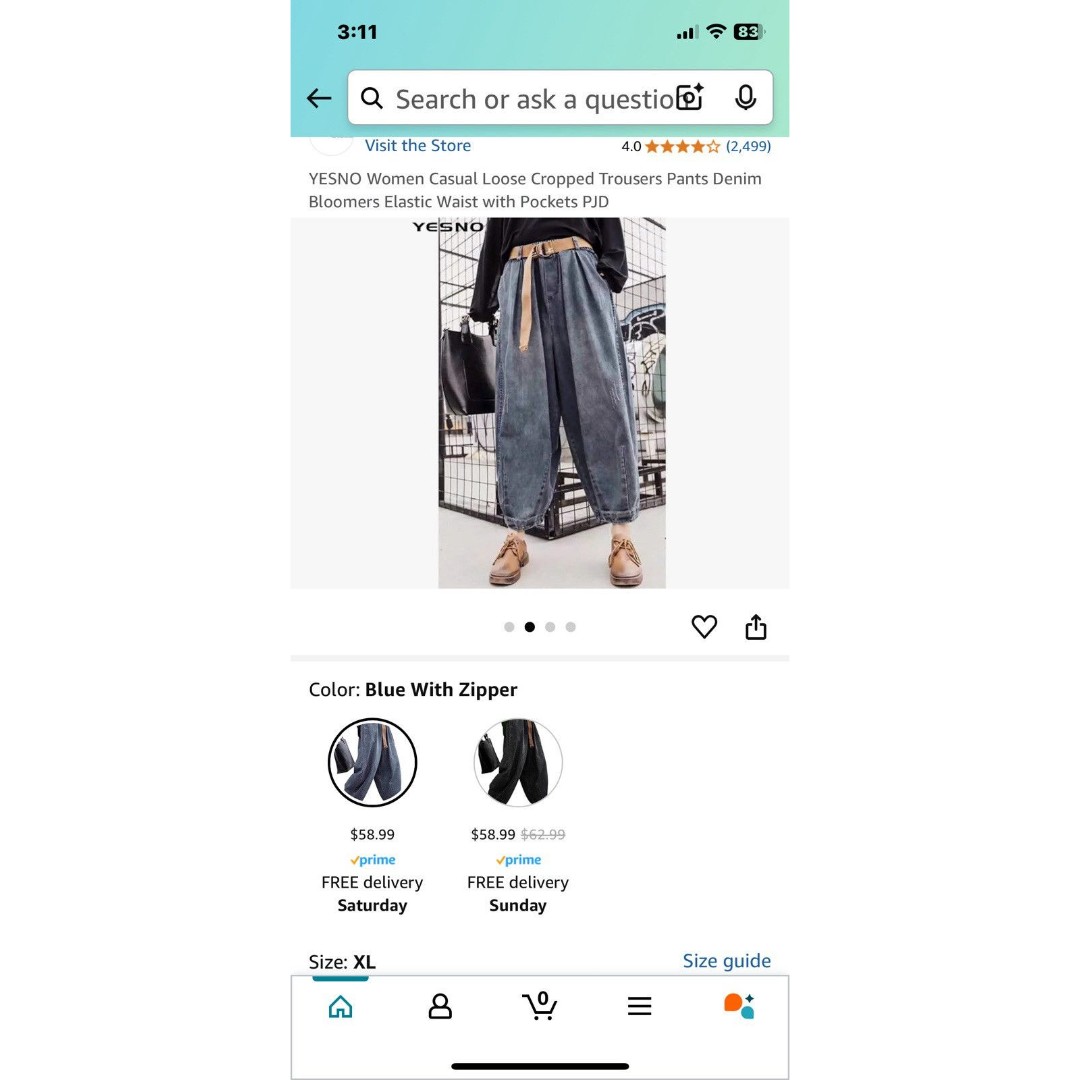Open the camera lens search icon

689,97
